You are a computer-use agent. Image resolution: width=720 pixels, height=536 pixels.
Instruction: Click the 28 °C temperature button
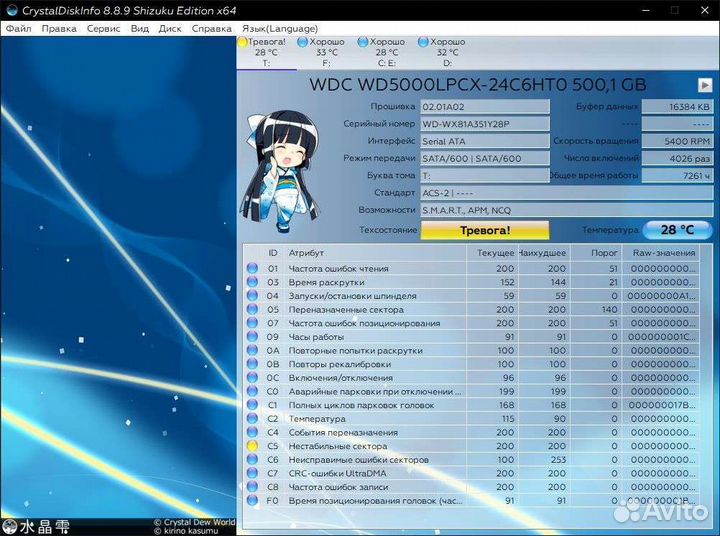671,230
